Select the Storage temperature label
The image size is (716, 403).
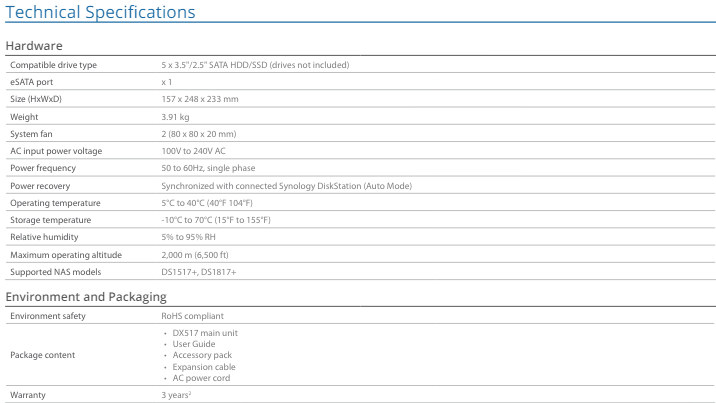point(50,220)
